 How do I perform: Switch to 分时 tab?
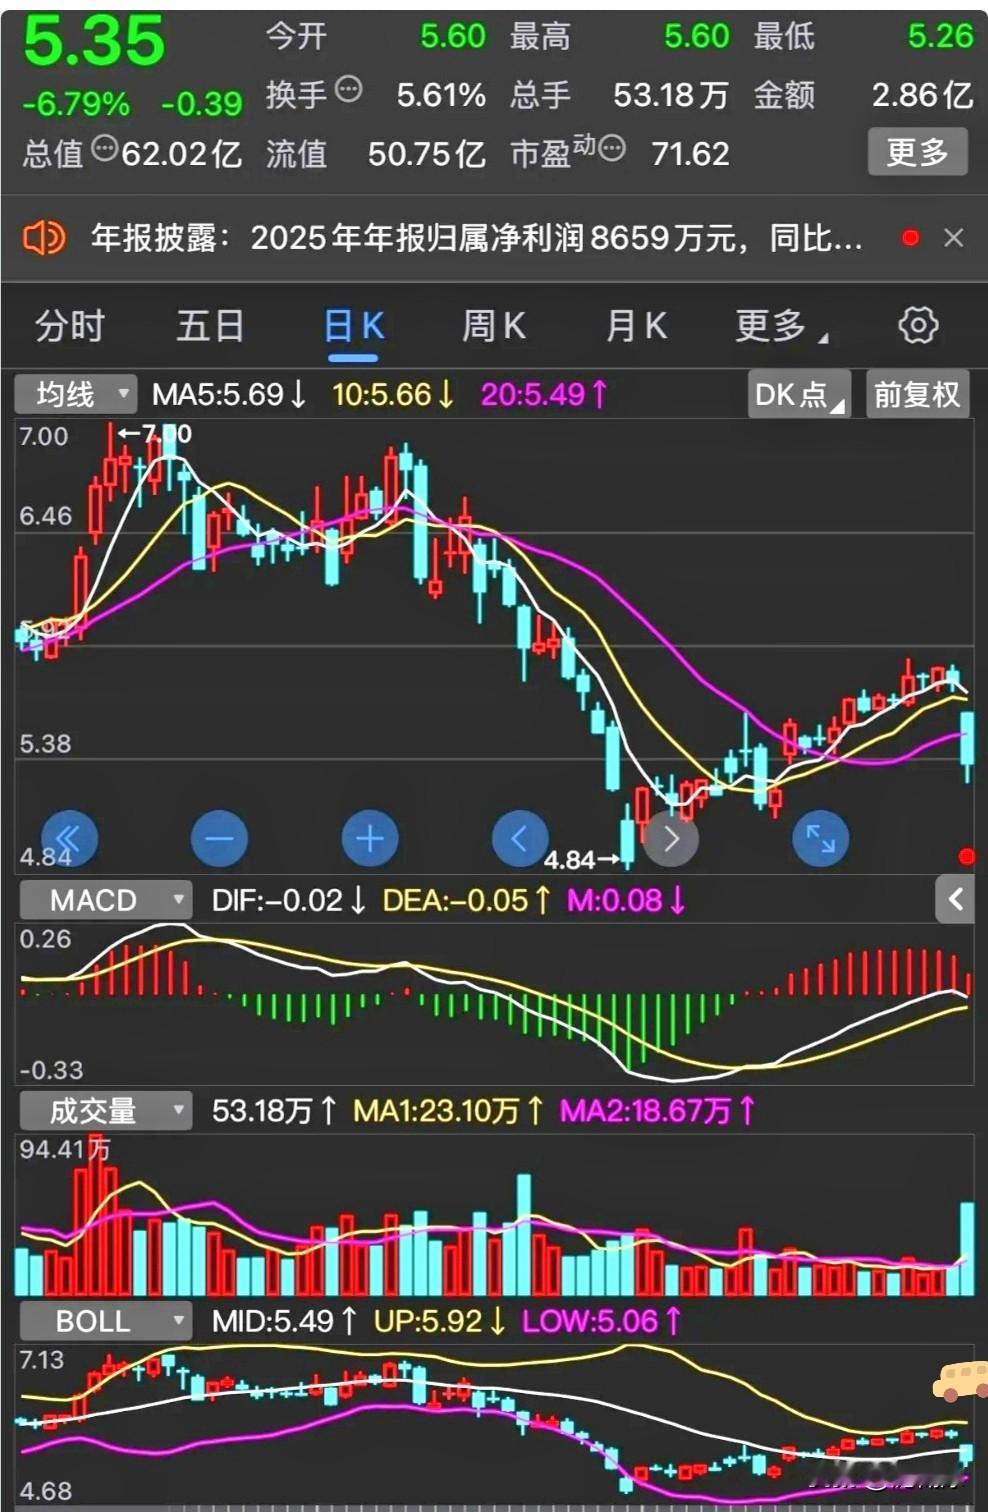70,326
